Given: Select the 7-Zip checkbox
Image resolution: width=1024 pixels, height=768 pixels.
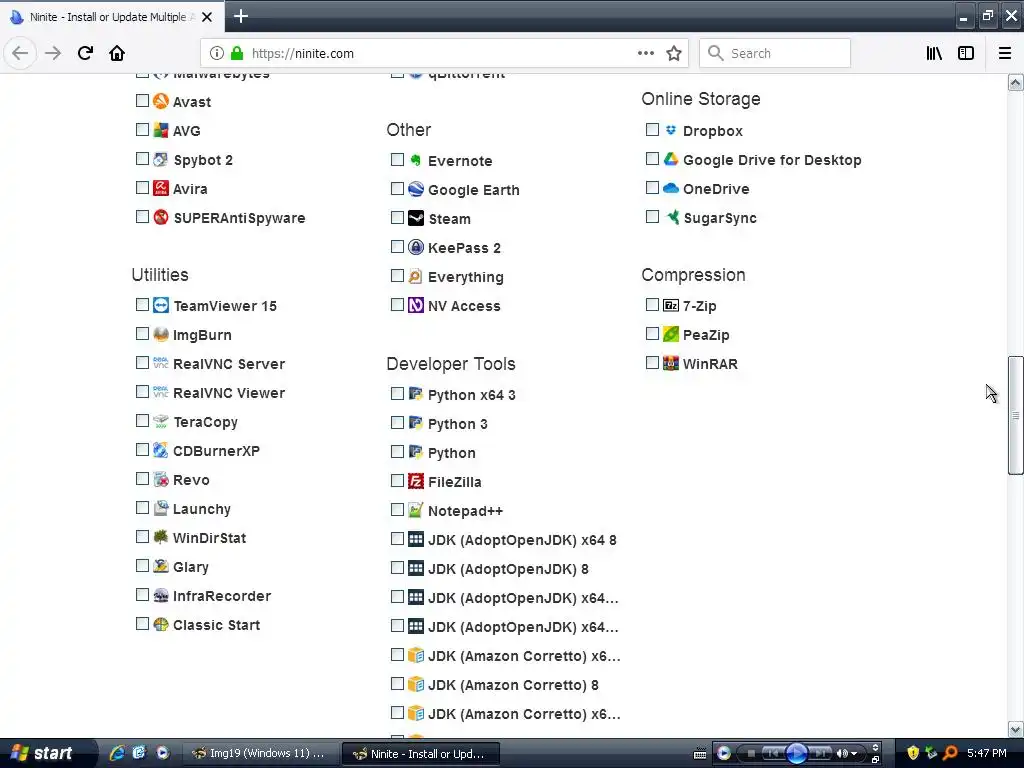Looking at the screenshot, I should (652, 304).
